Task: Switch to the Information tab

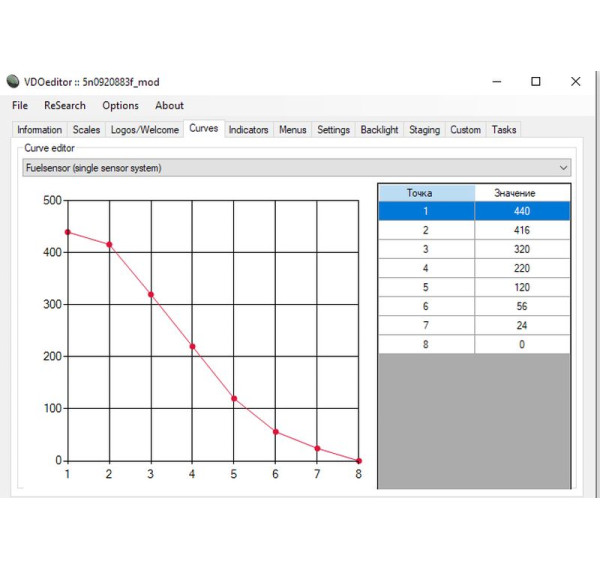Action: [39, 130]
